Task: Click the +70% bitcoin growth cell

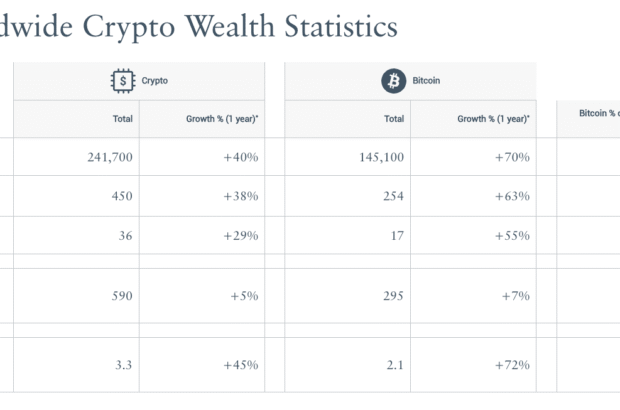Action: coord(512,157)
